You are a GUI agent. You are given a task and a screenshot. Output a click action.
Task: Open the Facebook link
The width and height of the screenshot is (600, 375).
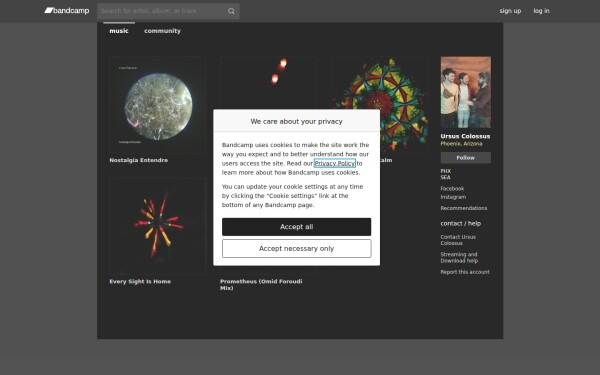[x=452, y=189]
